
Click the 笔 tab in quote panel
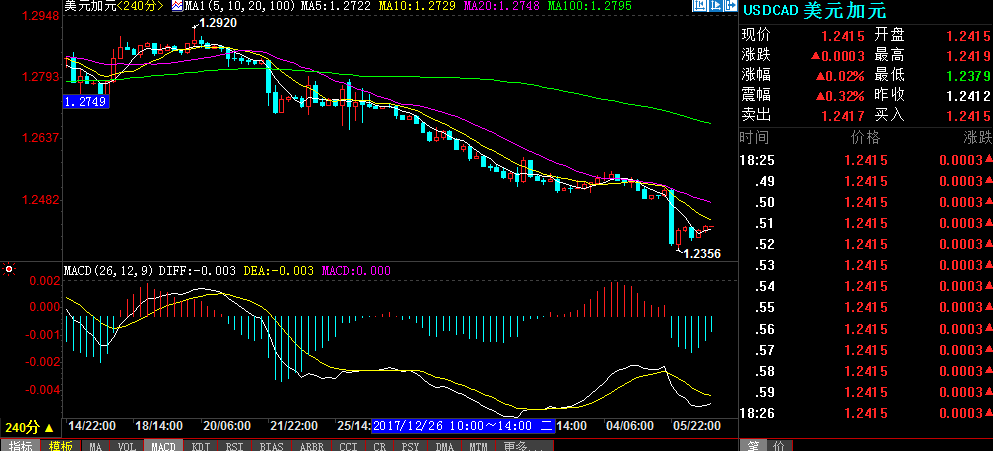tap(752, 444)
